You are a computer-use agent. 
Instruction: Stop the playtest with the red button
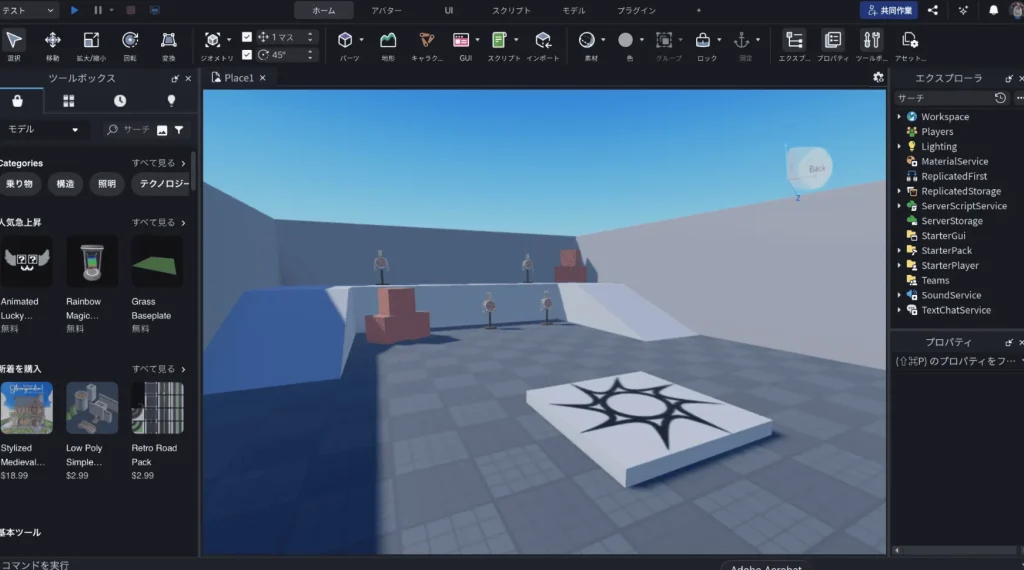coord(131,10)
